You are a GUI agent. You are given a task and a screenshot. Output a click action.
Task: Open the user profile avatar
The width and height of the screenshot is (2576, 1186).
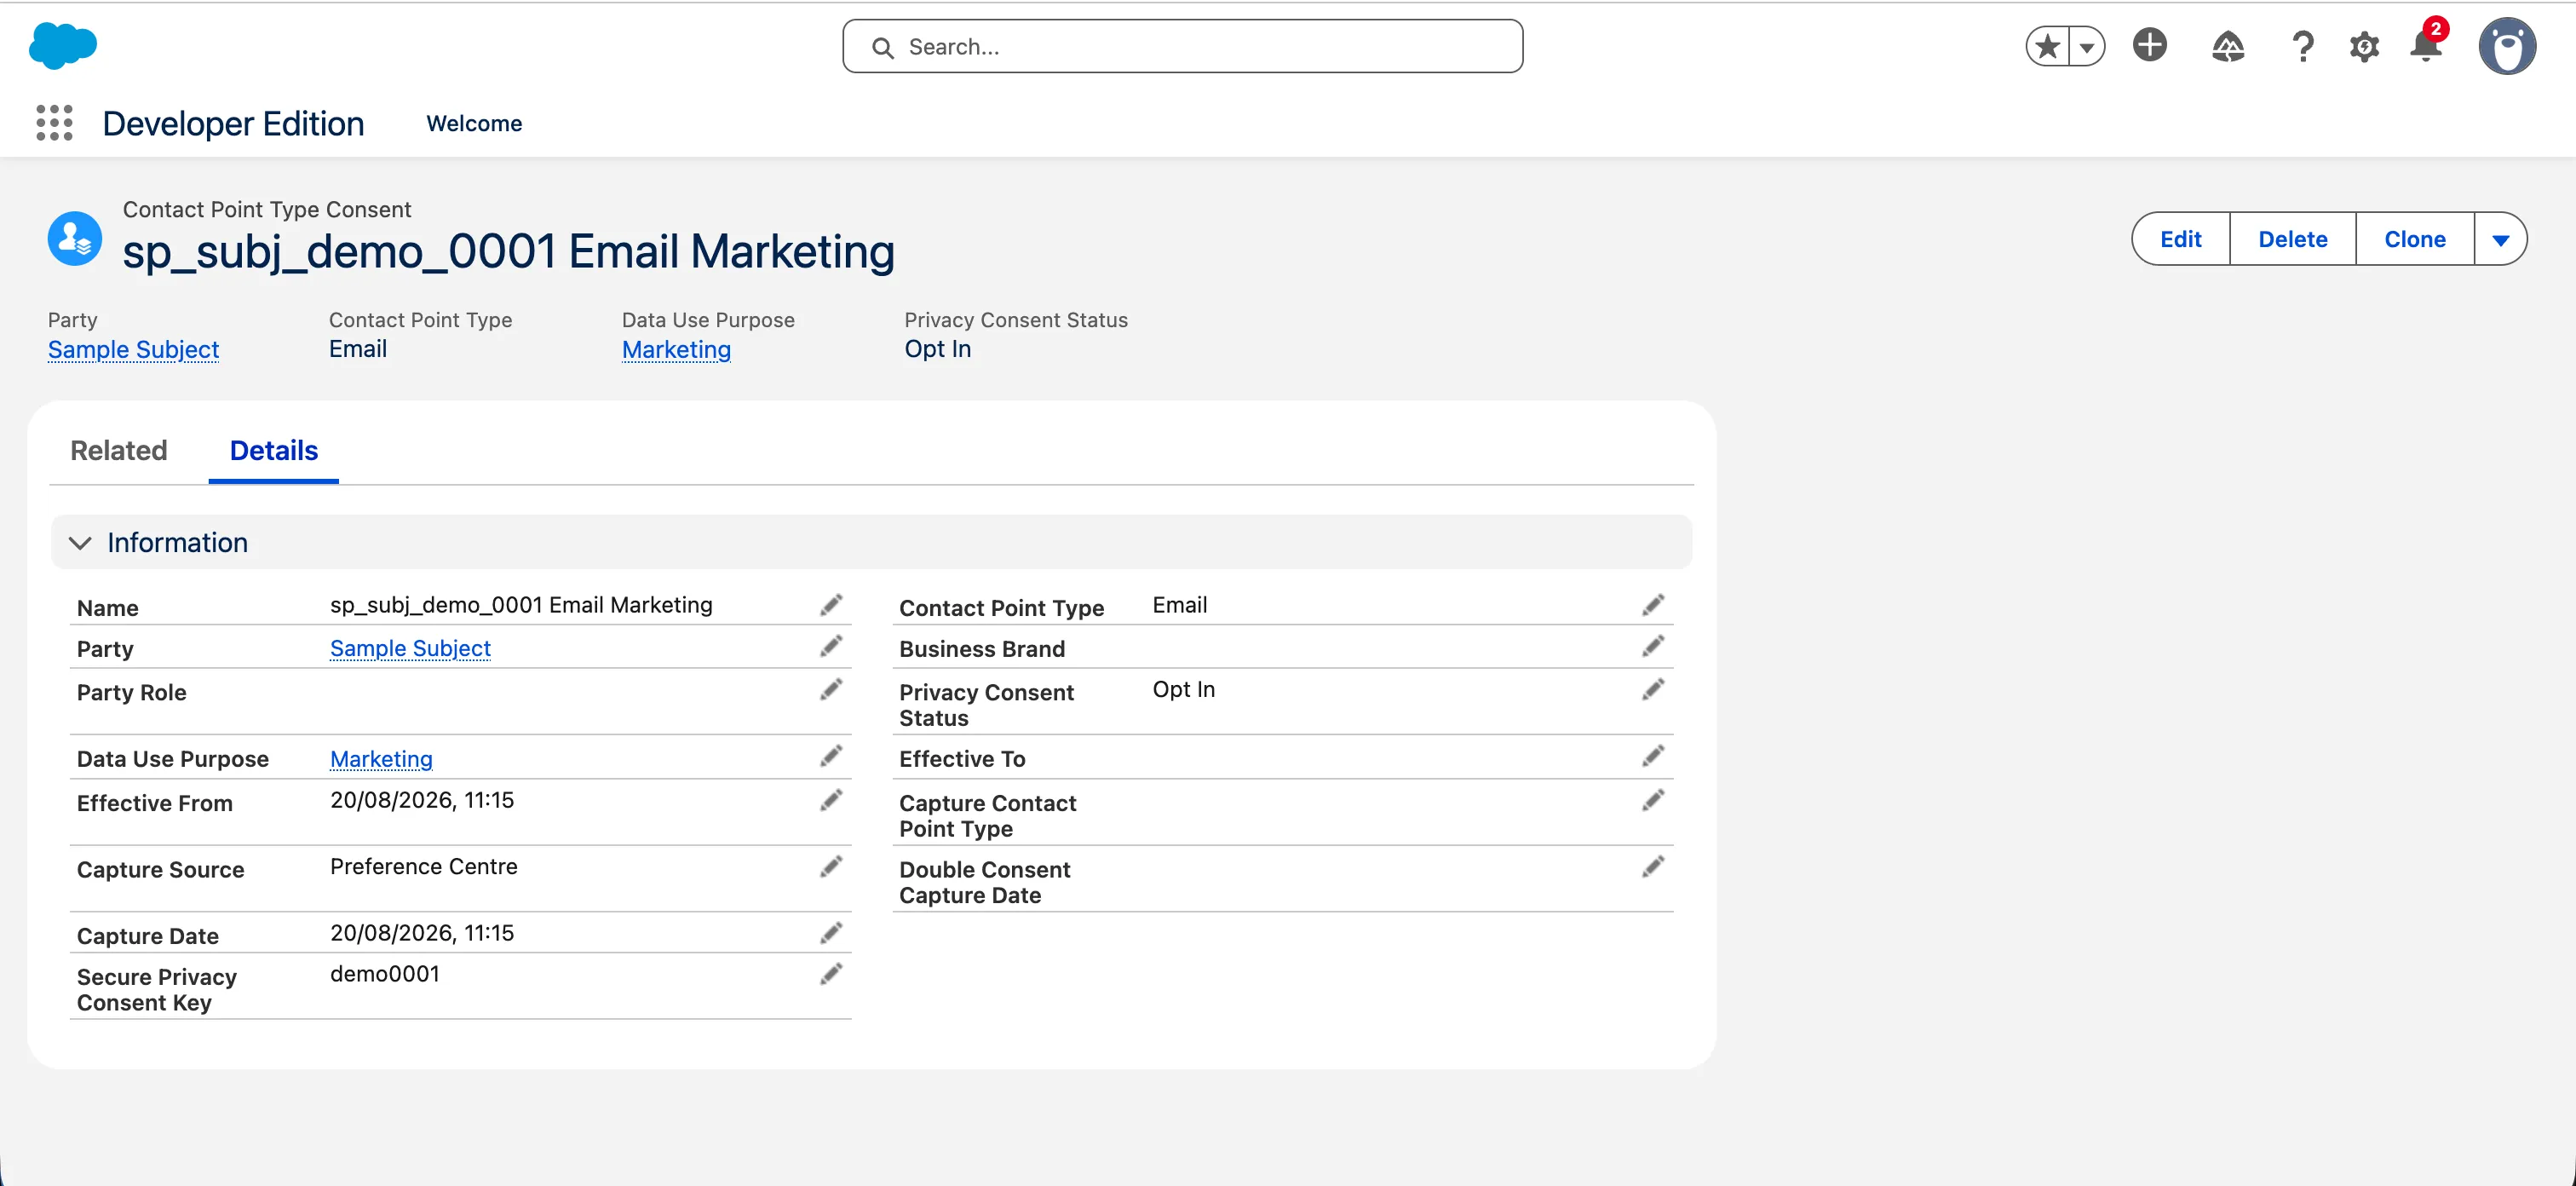coord(2506,46)
